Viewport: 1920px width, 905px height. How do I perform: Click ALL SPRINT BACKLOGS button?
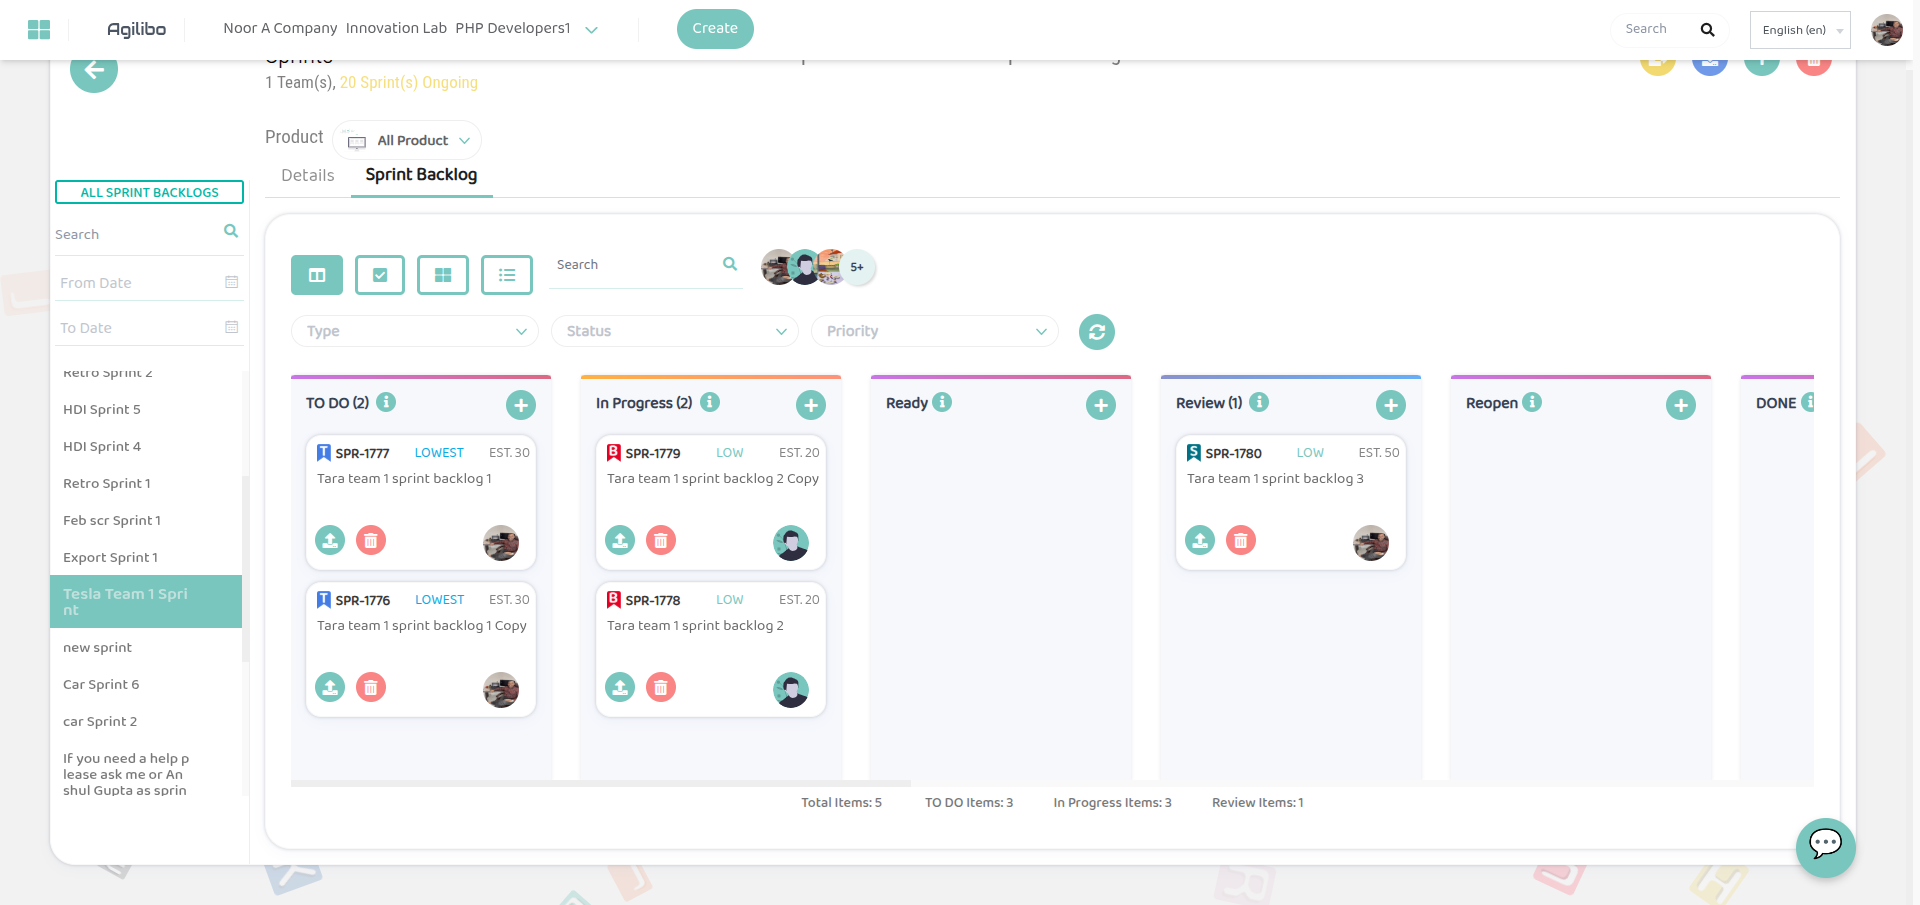[x=149, y=192]
